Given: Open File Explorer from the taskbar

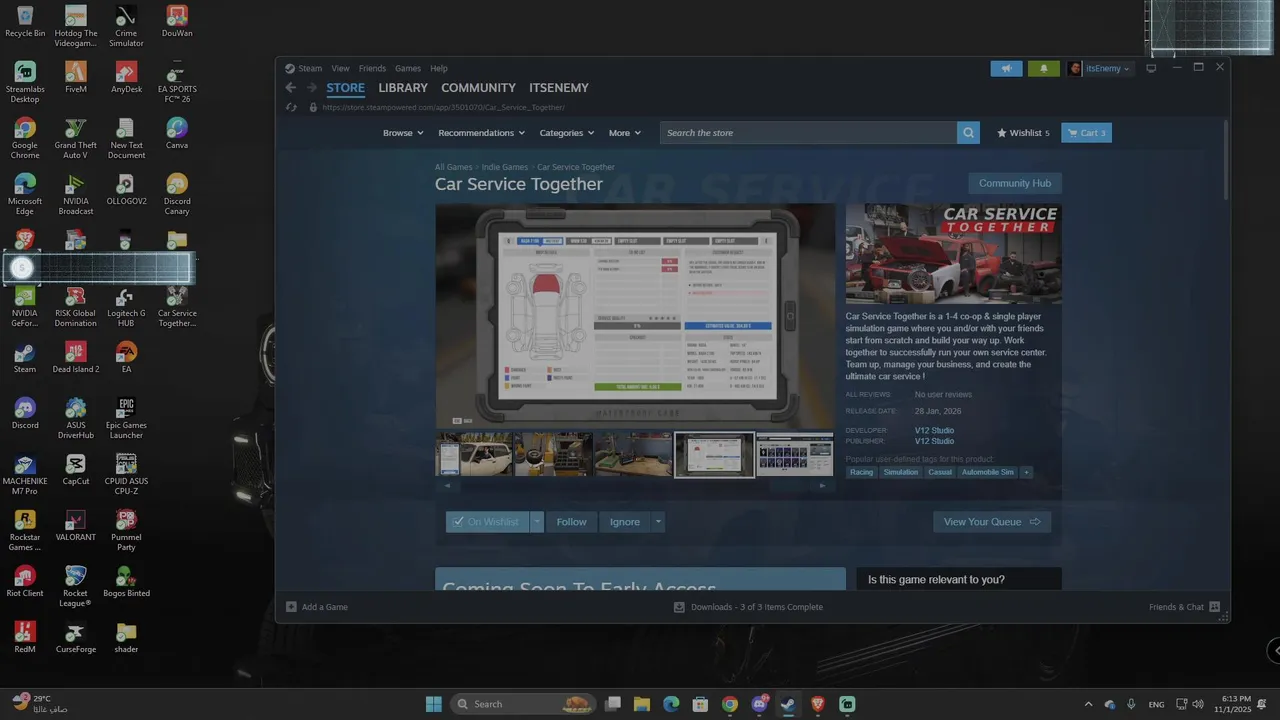Looking at the screenshot, I should pyautogui.click(x=642, y=704).
